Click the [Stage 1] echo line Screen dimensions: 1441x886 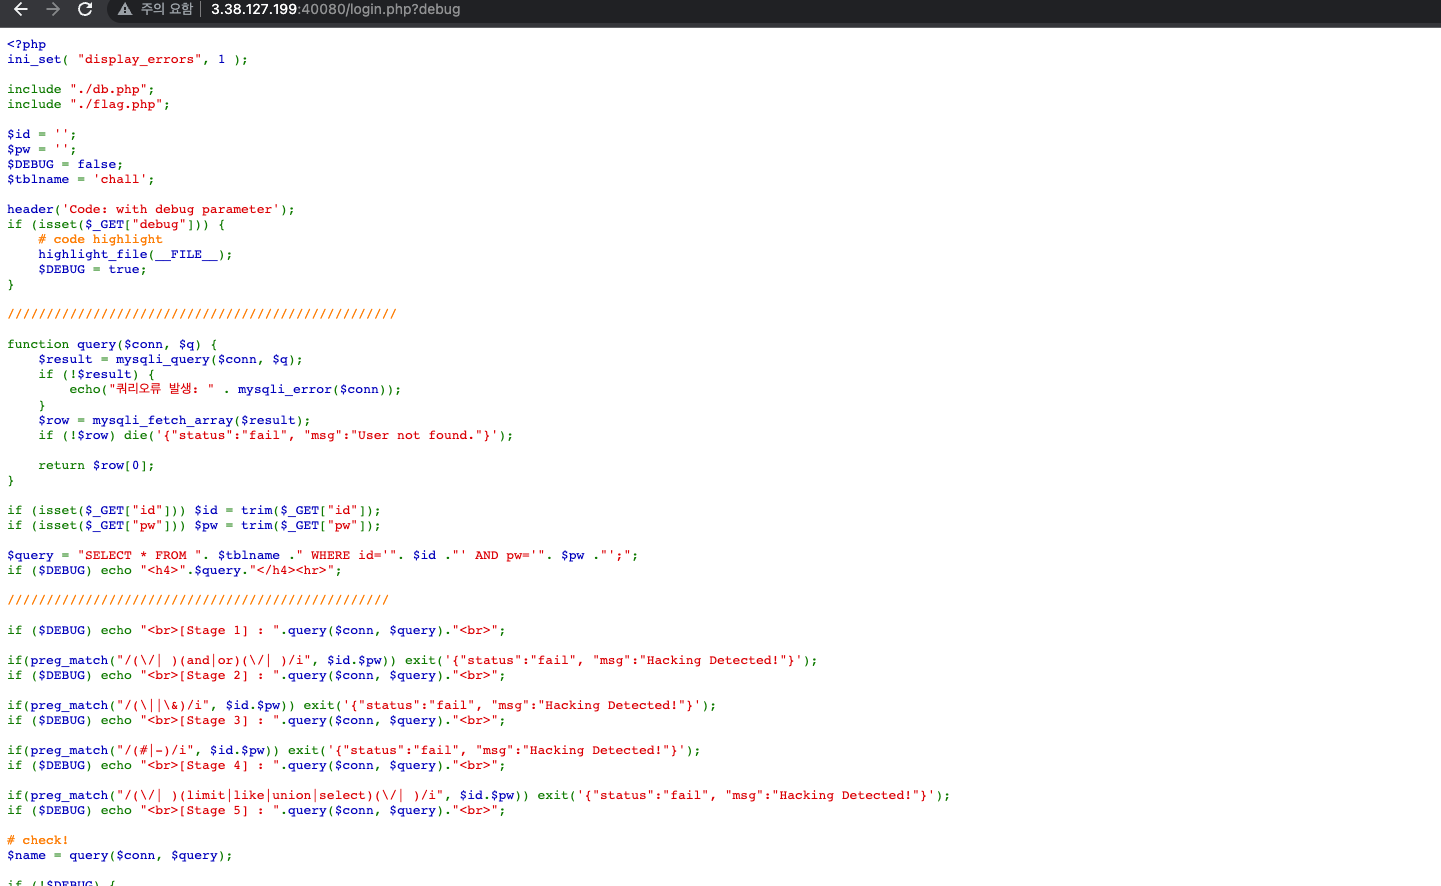coord(256,630)
